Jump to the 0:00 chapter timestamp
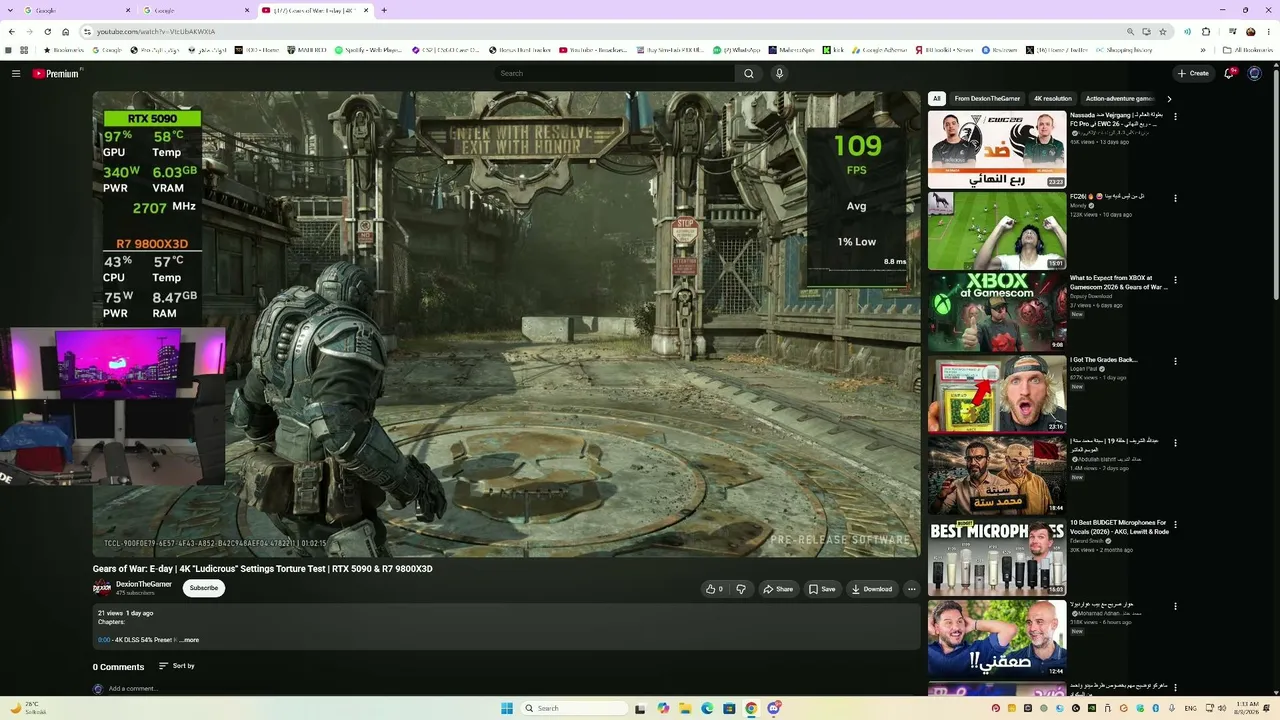The image size is (1280, 720). point(104,640)
